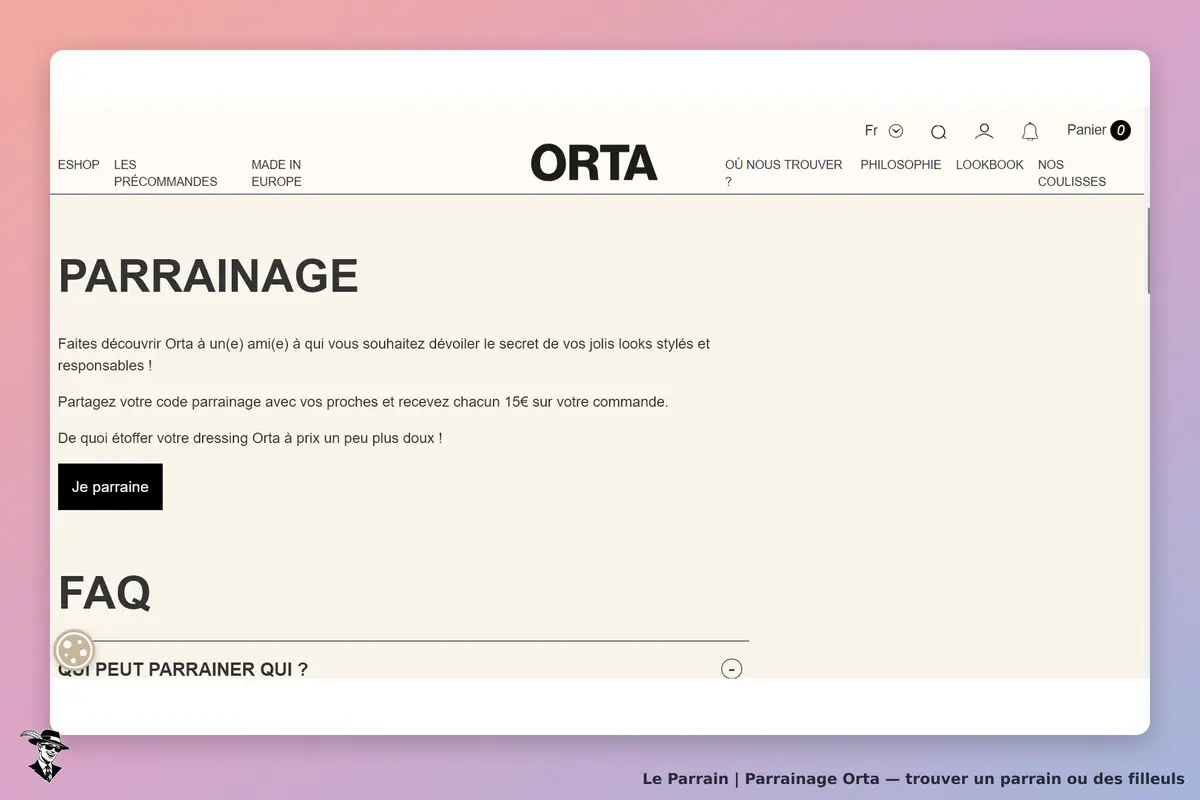Click the 'De quoi étoffer votre dressing' sentence
Image resolution: width=1200 pixels, height=800 pixels.
[x=250, y=438]
